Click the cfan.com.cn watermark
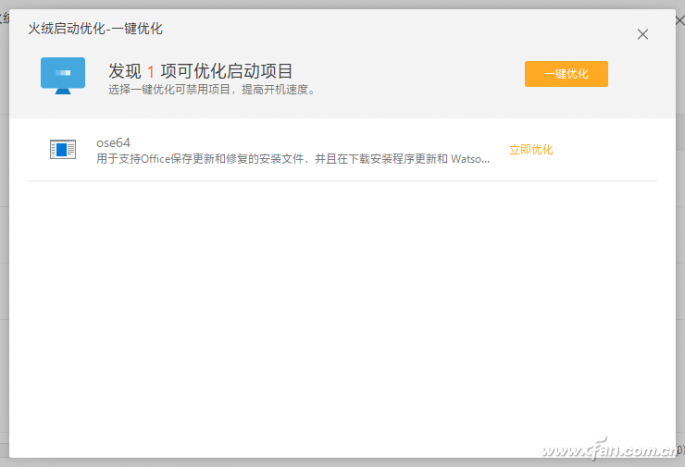This screenshot has height=467, width=685. pyautogui.click(x=609, y=449)
